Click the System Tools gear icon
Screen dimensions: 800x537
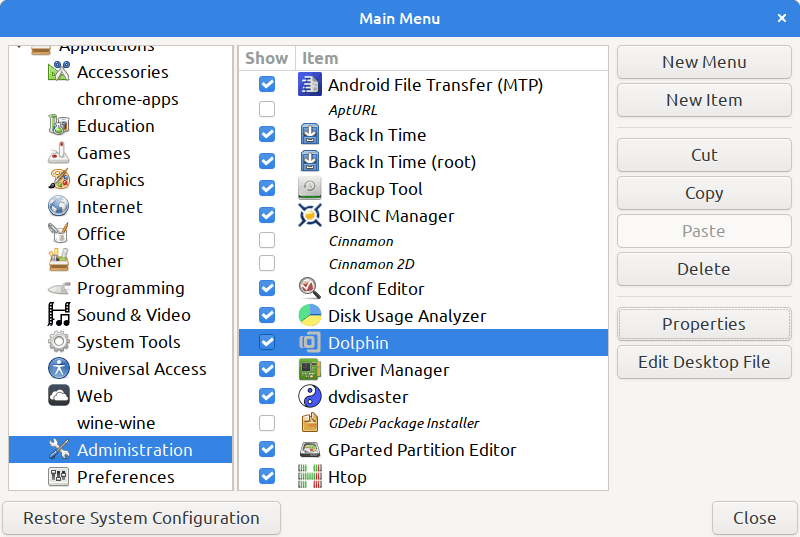[59, 342]
